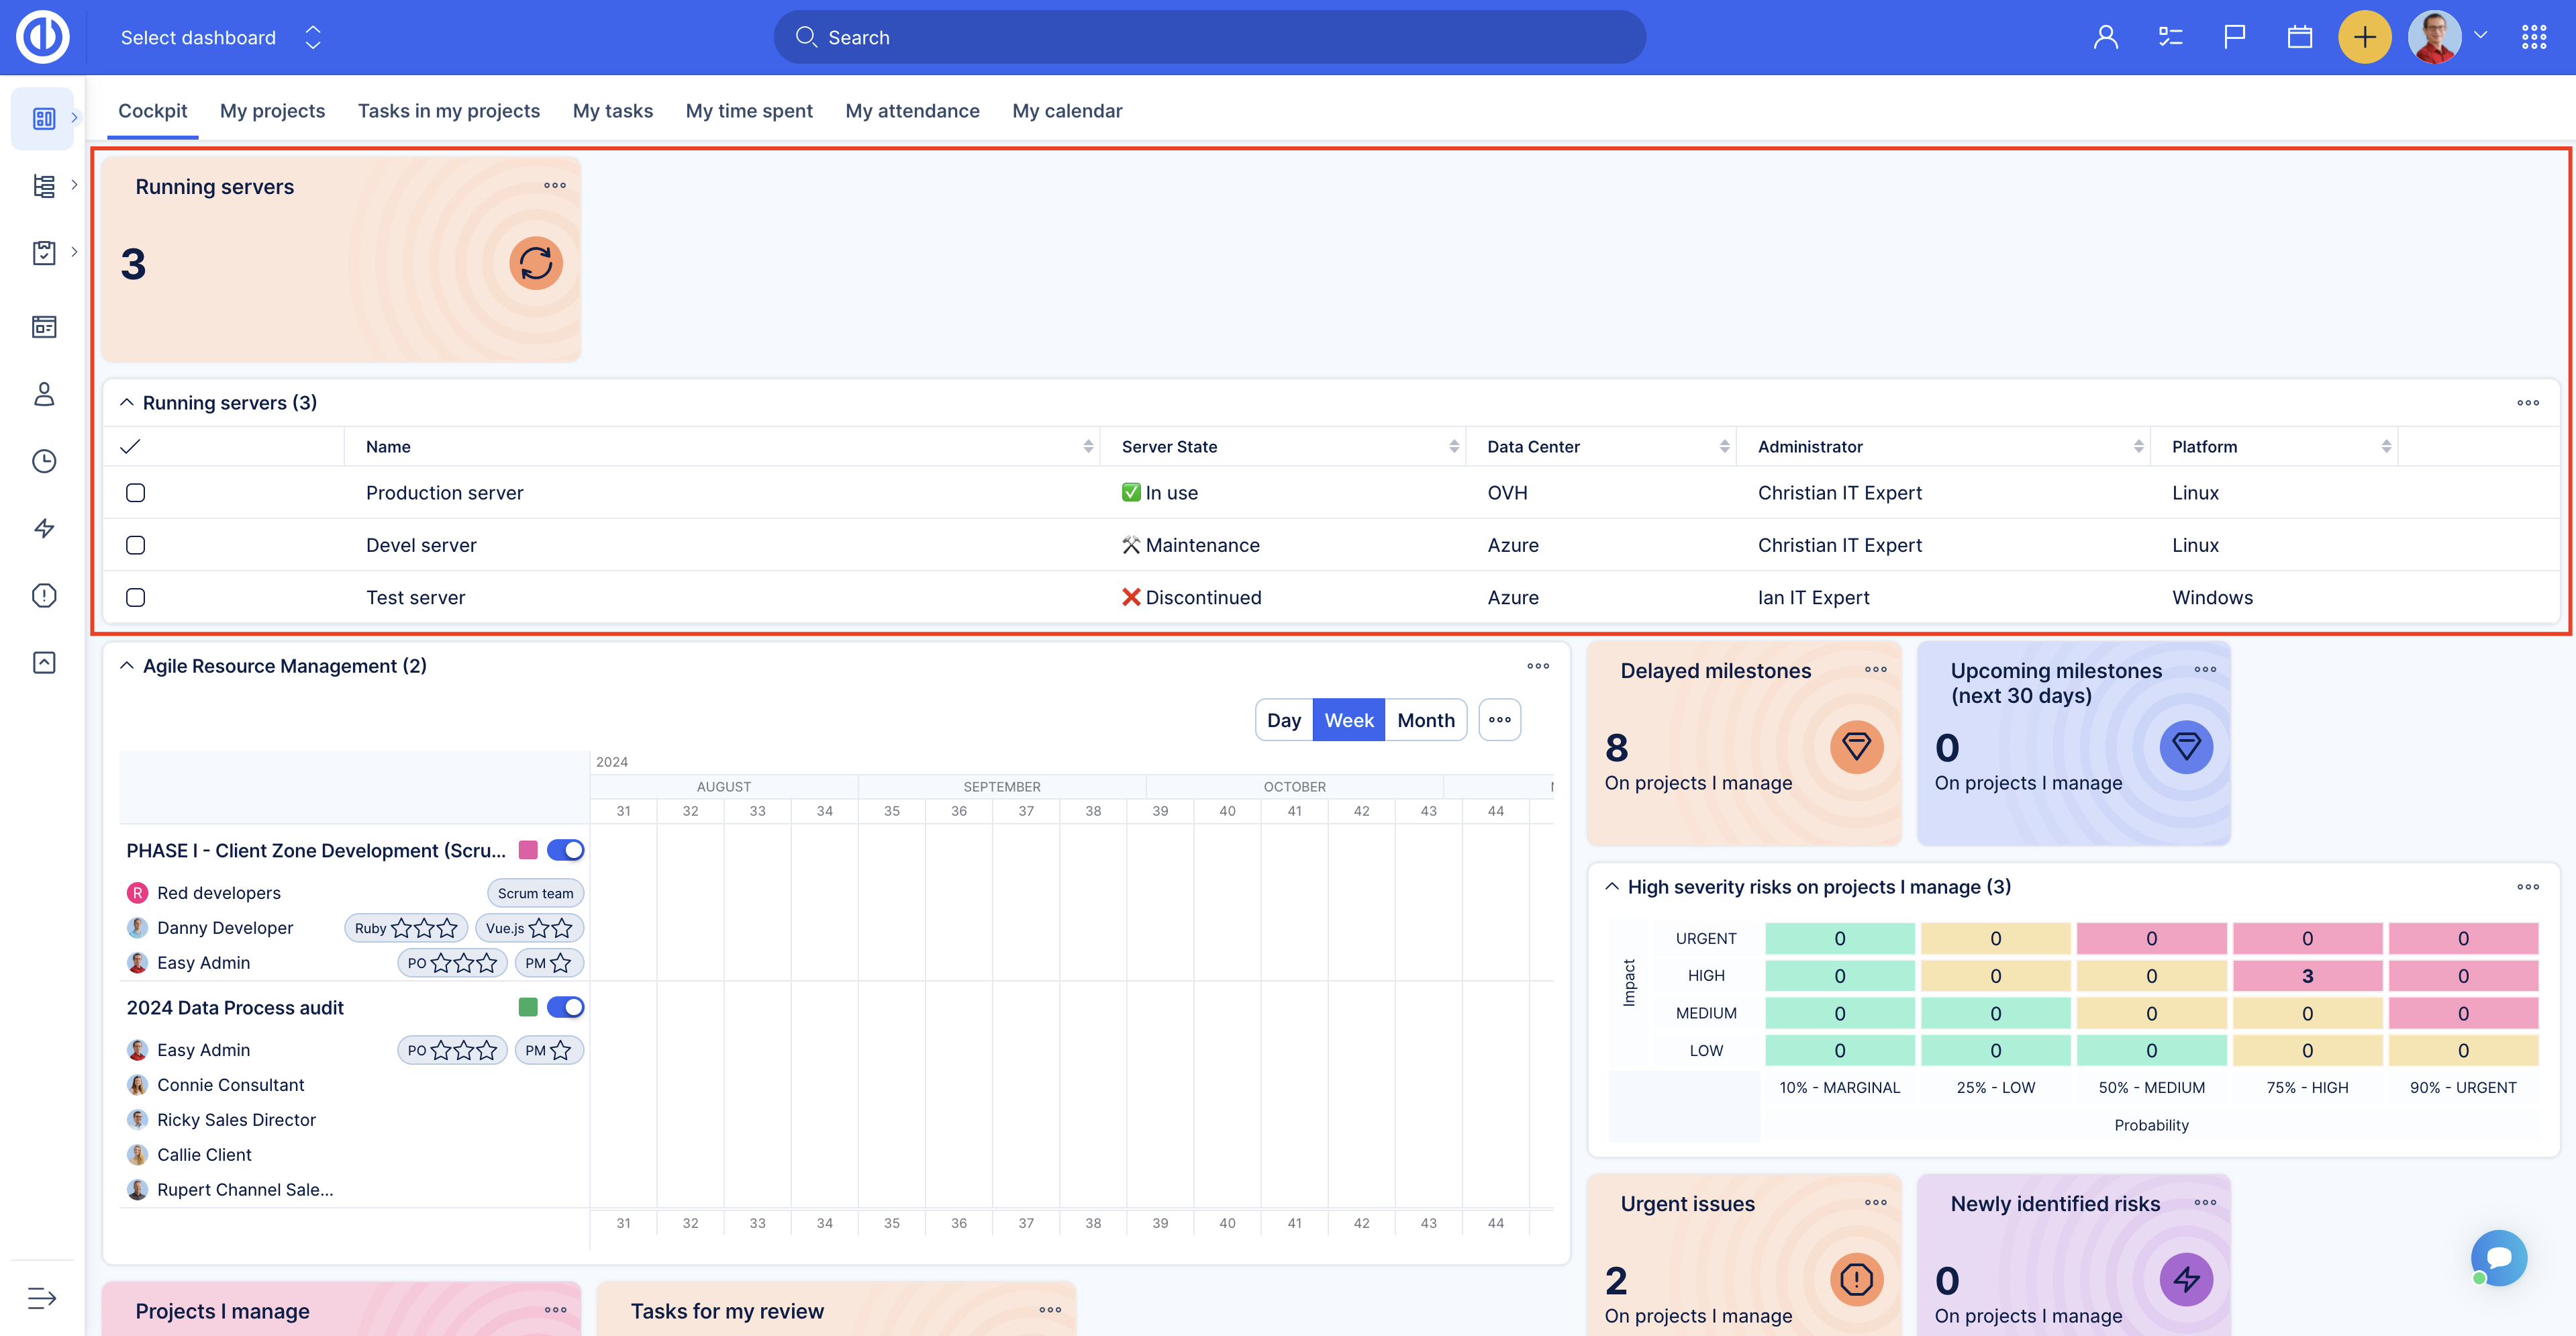The width and height of the screenshot is (2576, 1336).
Task: Open the Select dashboard dropdown
Action: (220, 38)
